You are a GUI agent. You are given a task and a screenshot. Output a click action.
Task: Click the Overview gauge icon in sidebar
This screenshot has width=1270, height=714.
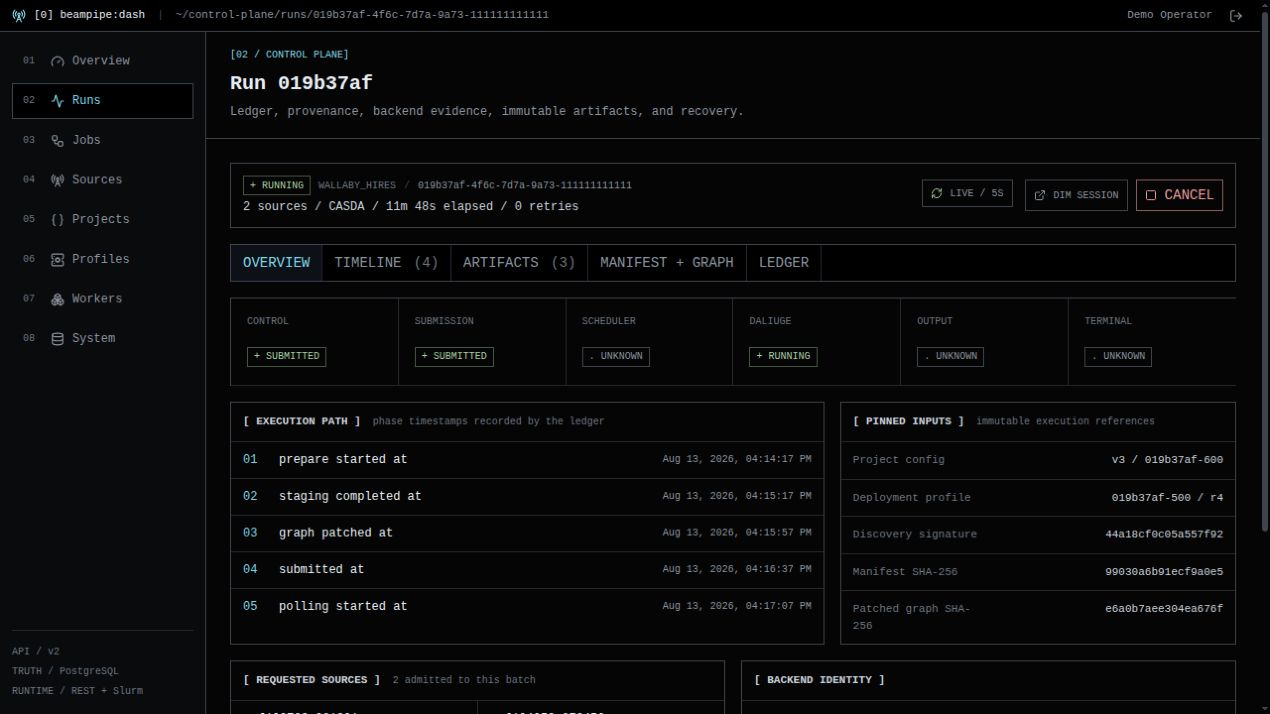click(57, 61)
